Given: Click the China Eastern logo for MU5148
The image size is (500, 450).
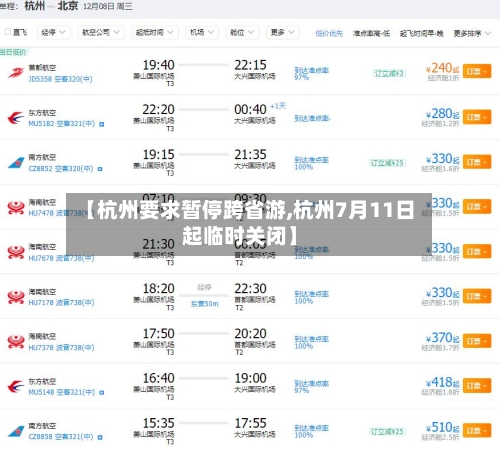Looking at the screenshot, I should click(16, 386).
